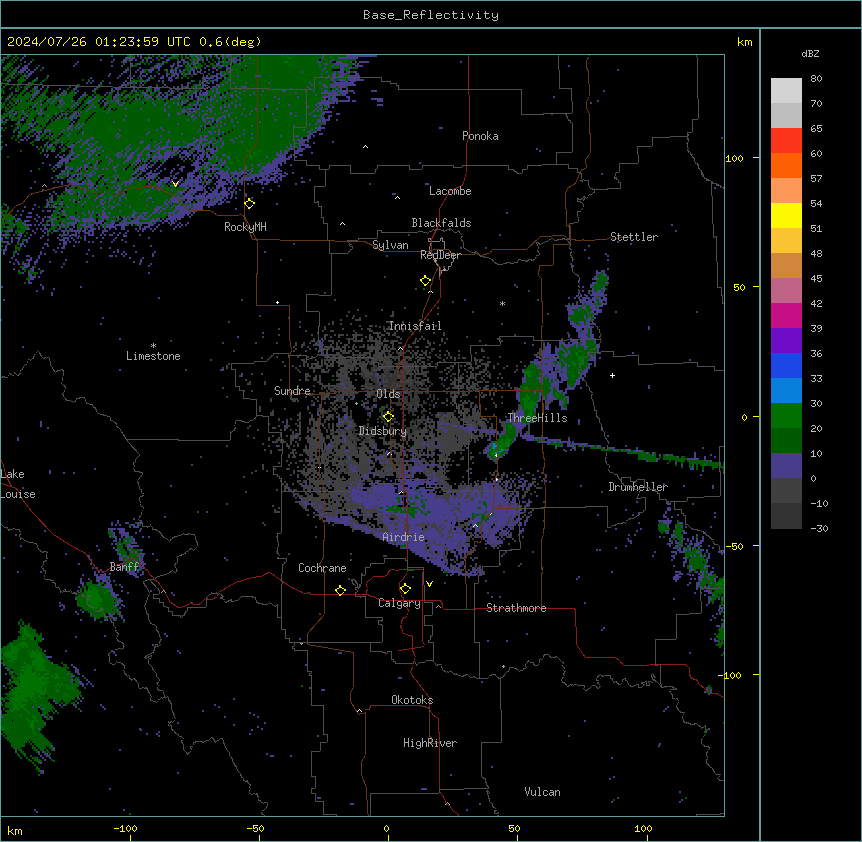Click the yellow diamond marker below Cochrane
Image resolution: width=862 pixels, height=842 pixels.
(x=340, y=590)
